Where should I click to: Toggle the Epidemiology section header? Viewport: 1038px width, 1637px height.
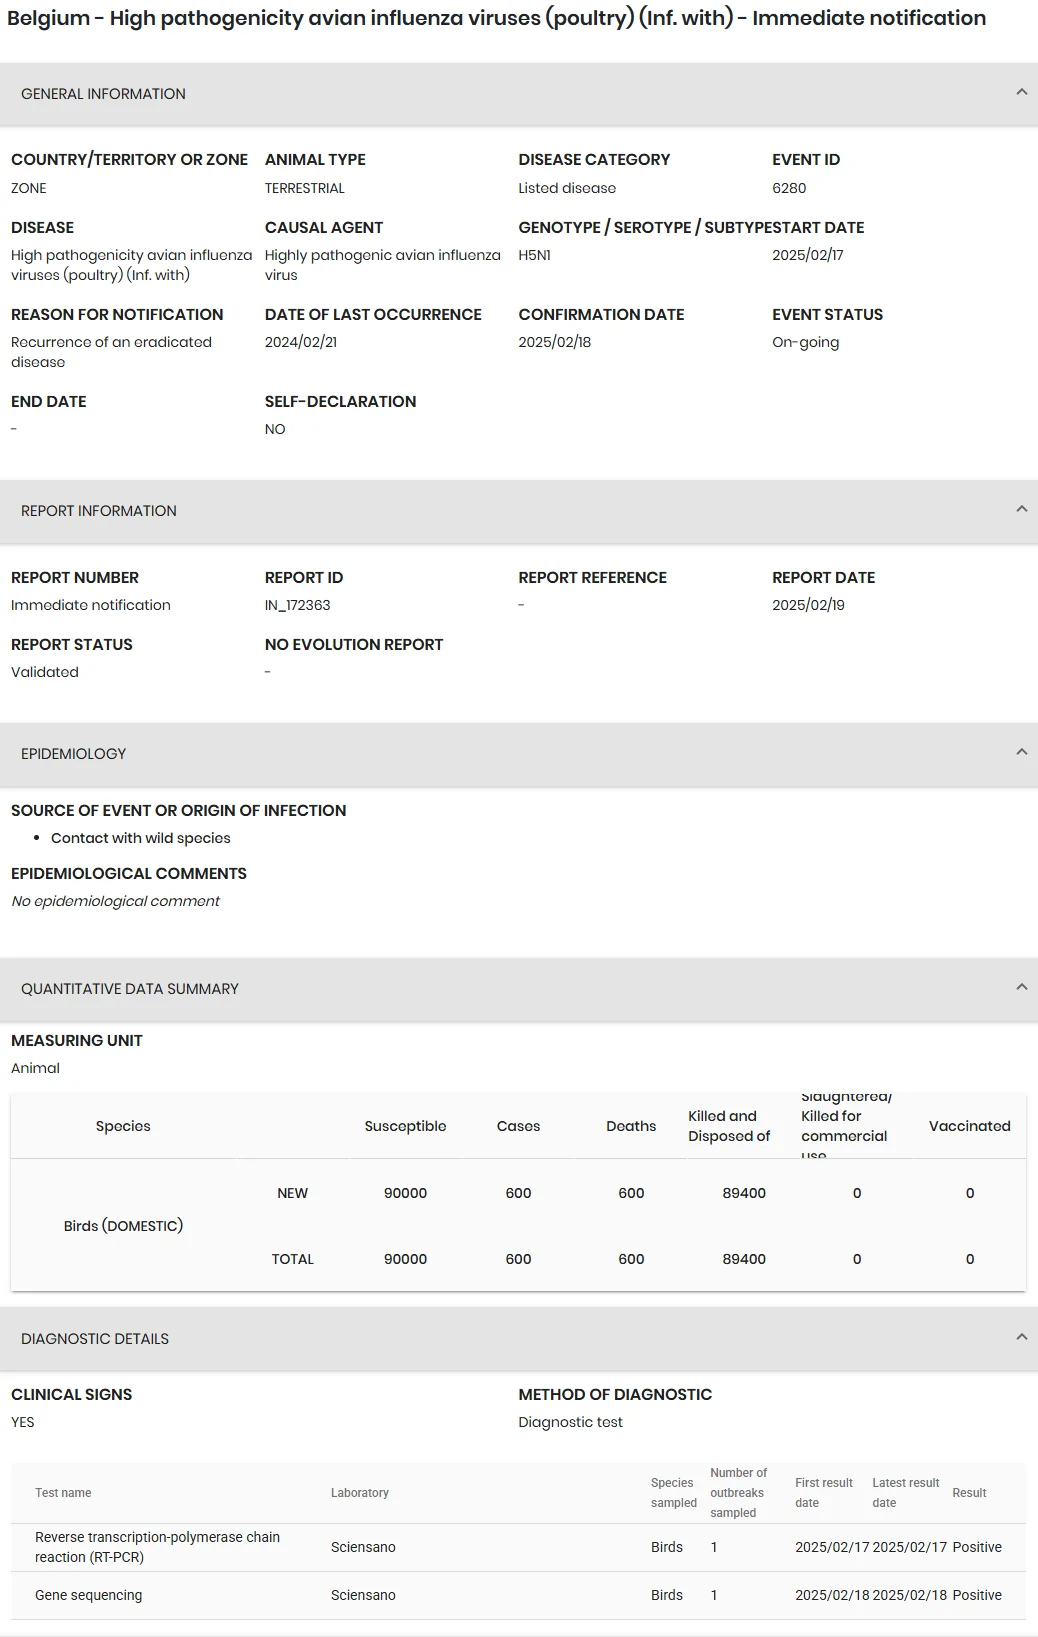[519, 754]
